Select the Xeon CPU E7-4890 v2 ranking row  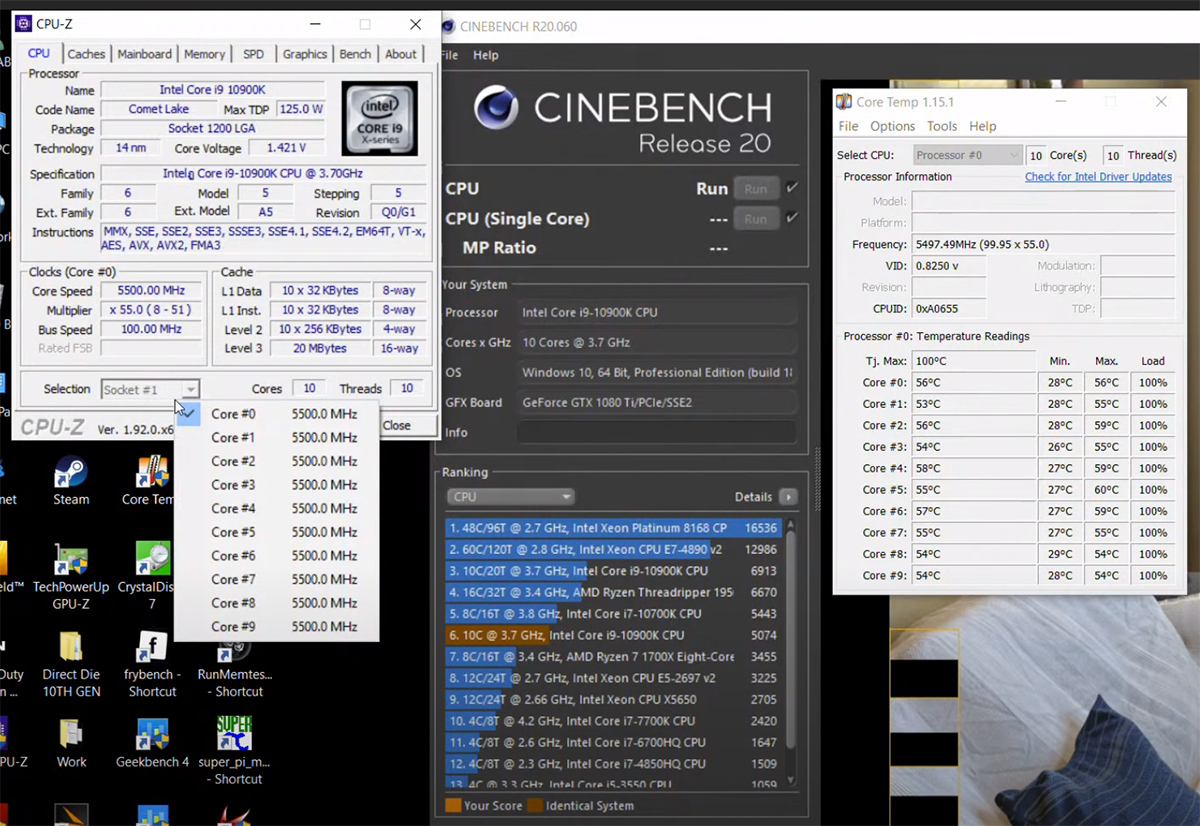click(x=613, y=549)
